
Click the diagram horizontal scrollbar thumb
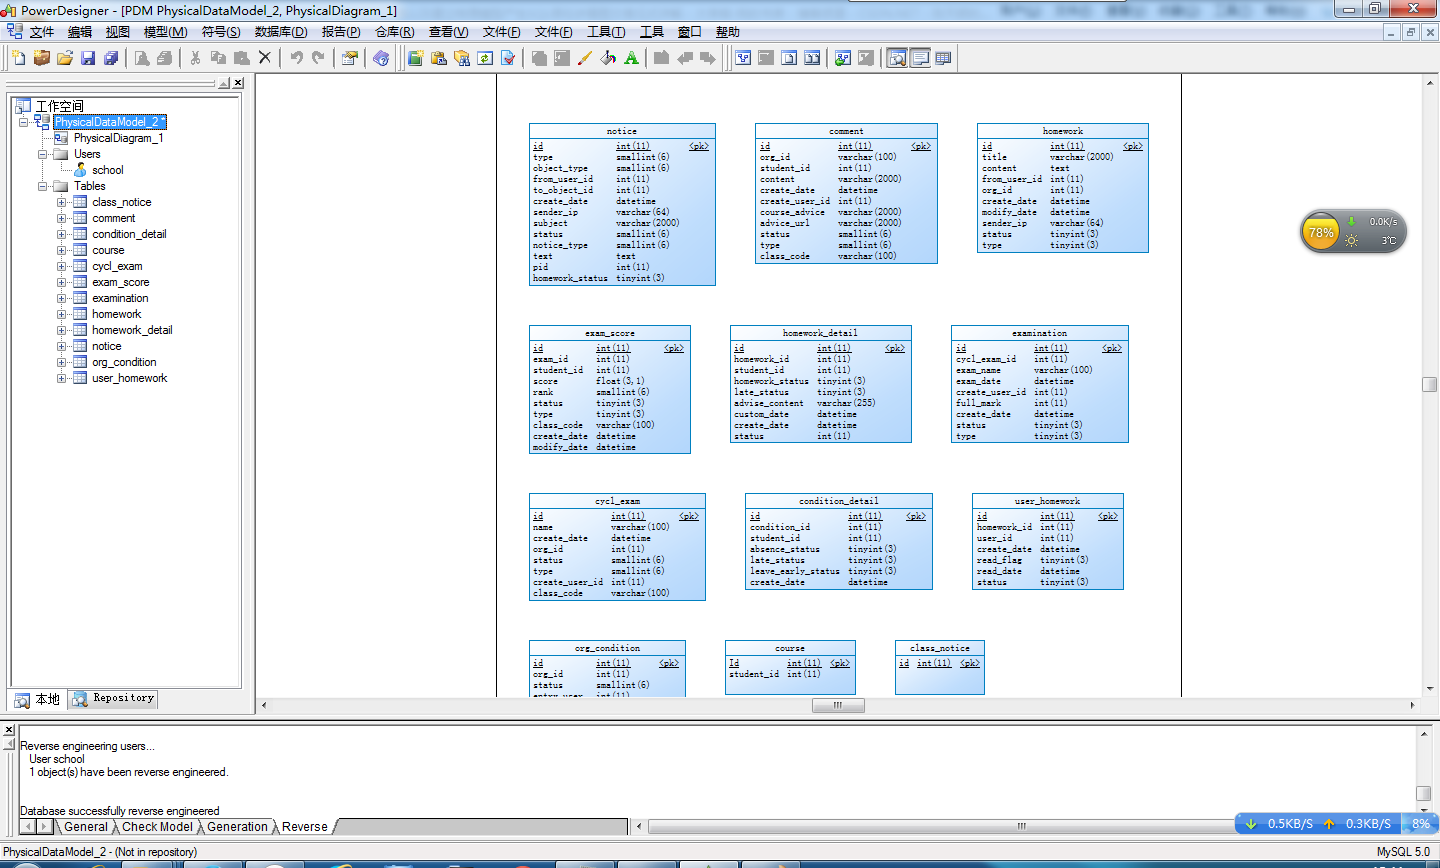(x=838, y=705)
